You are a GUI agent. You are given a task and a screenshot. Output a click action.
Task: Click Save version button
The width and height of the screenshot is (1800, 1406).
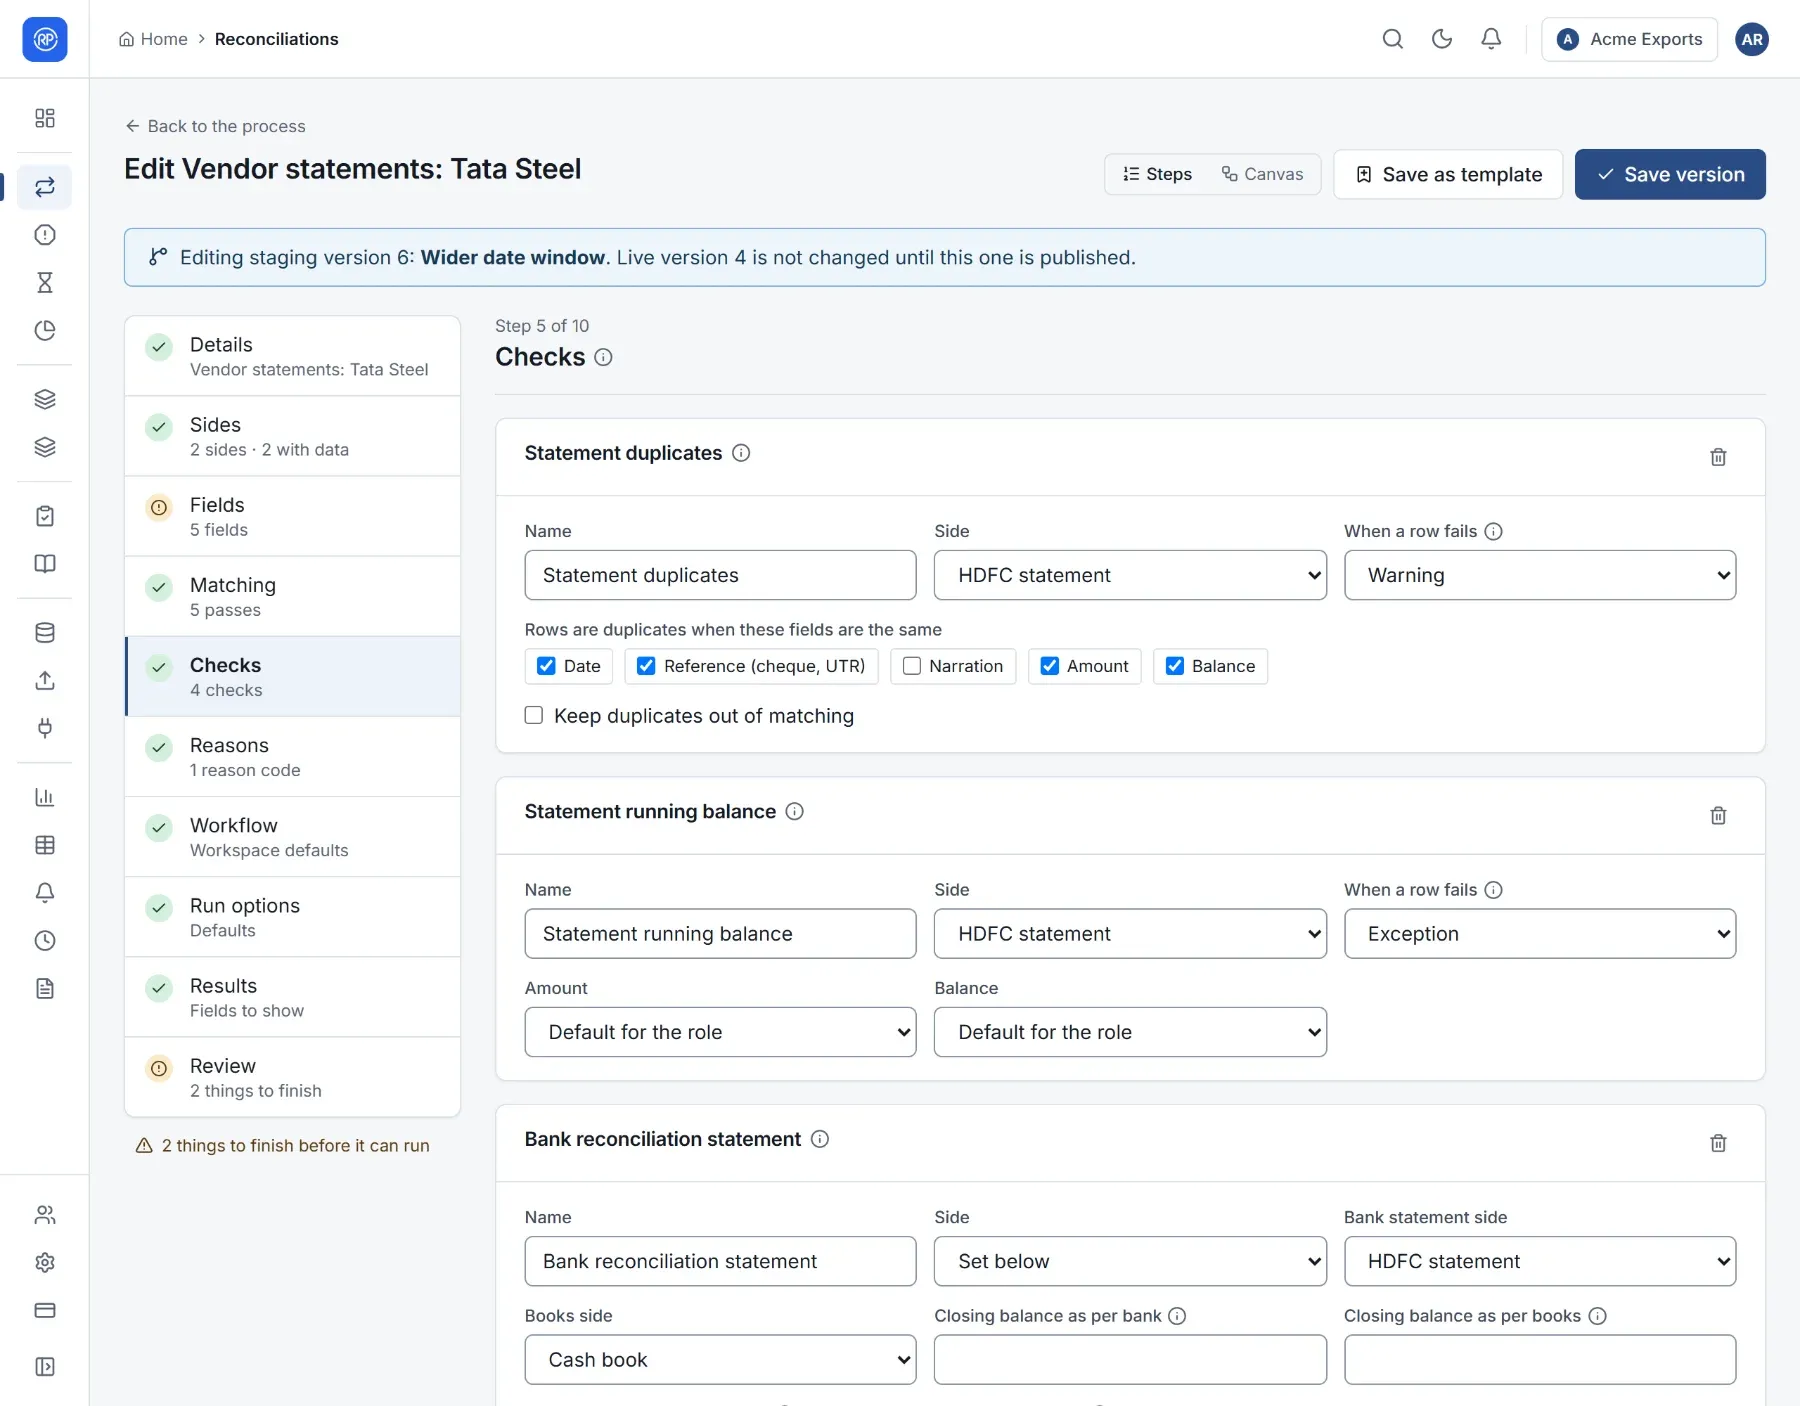[x=1670, y=174]
